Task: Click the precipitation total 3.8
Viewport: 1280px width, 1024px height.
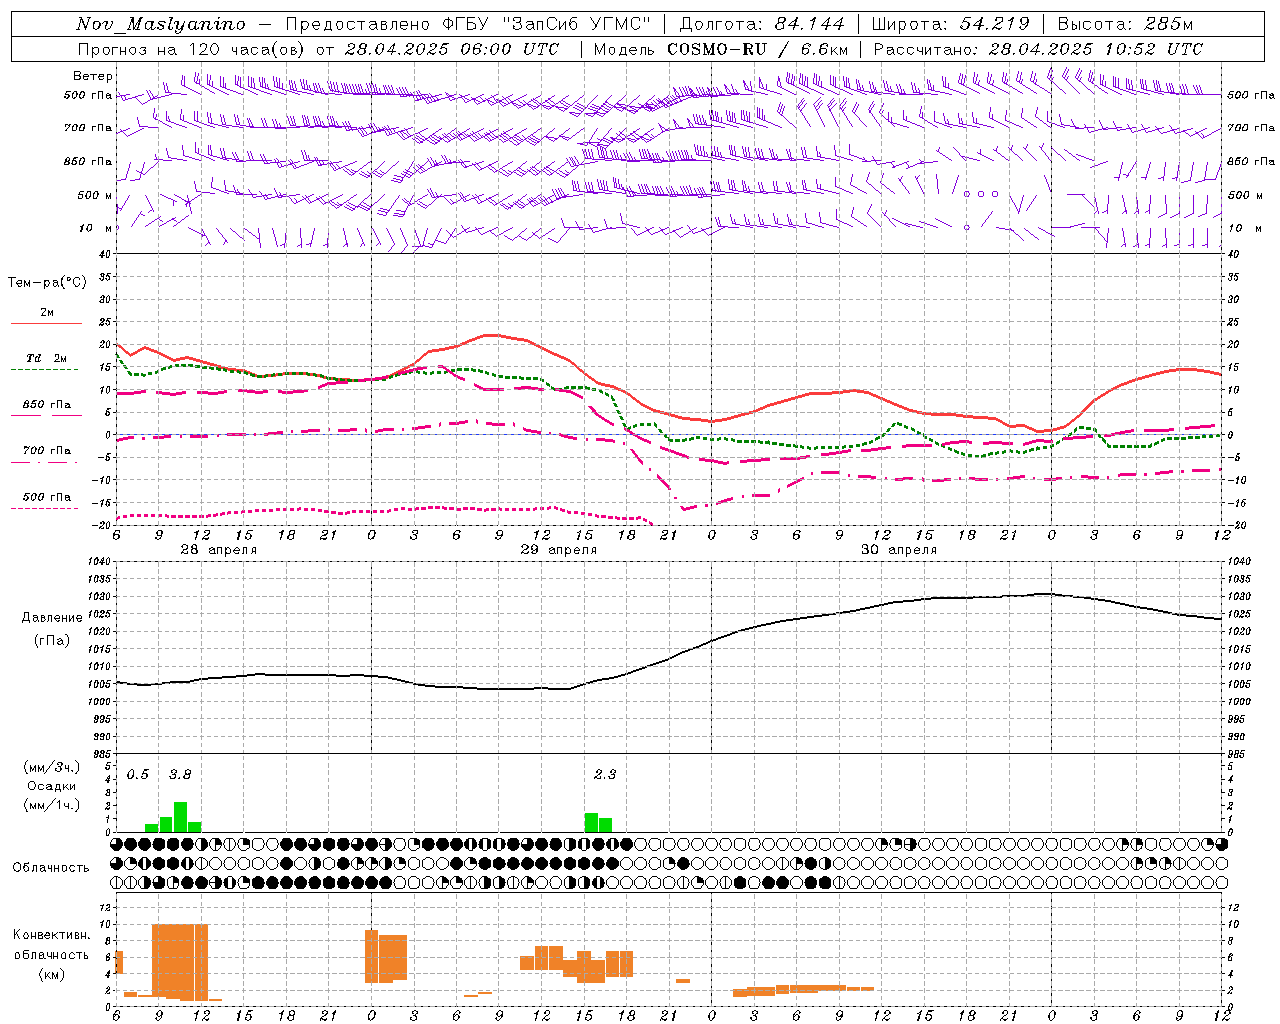Action: point(180,774)
